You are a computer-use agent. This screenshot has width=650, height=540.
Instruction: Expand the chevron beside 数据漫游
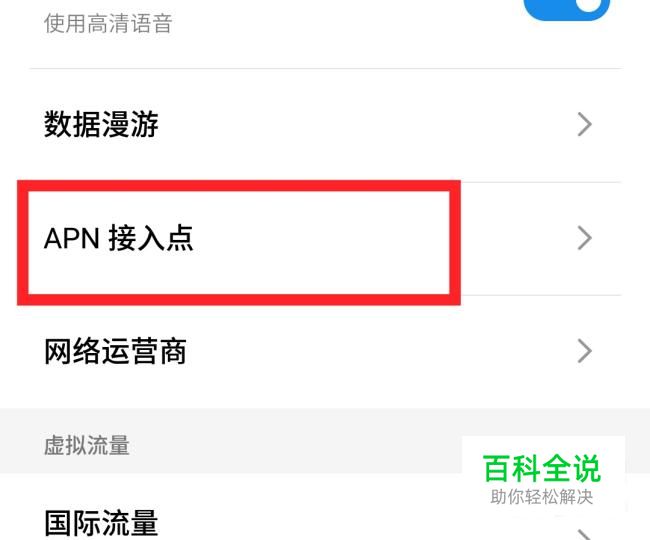pos(585,124)
